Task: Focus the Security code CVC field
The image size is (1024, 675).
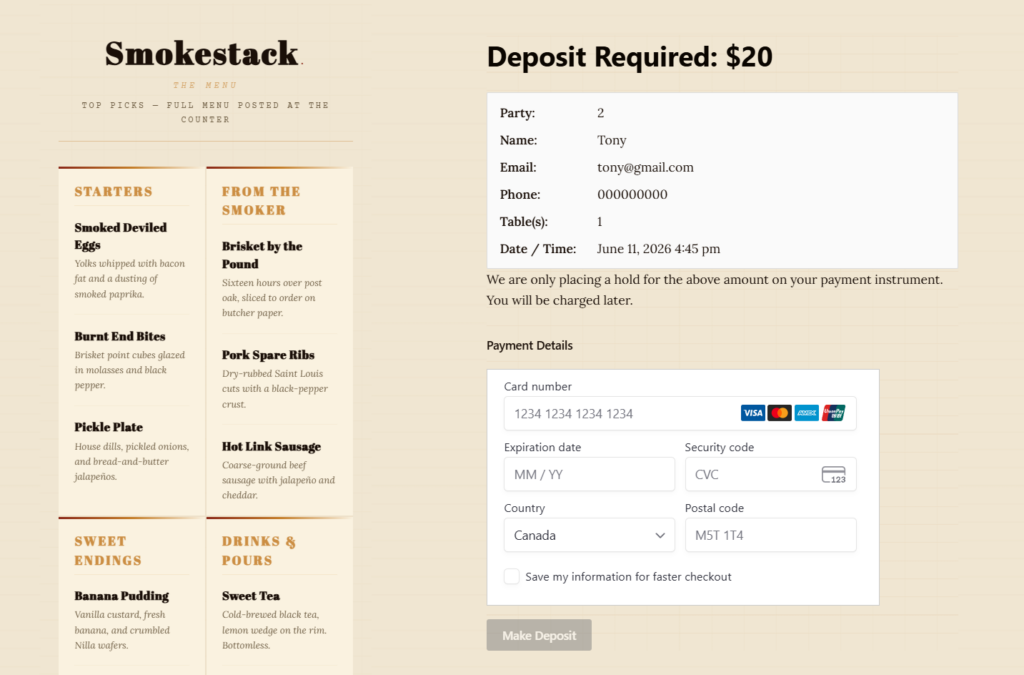Action: point(771,475)
